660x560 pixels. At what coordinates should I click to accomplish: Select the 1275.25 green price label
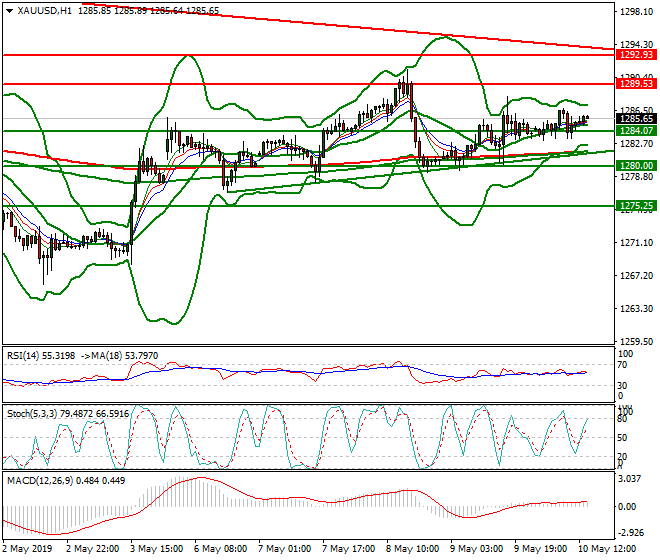(636, 206)
